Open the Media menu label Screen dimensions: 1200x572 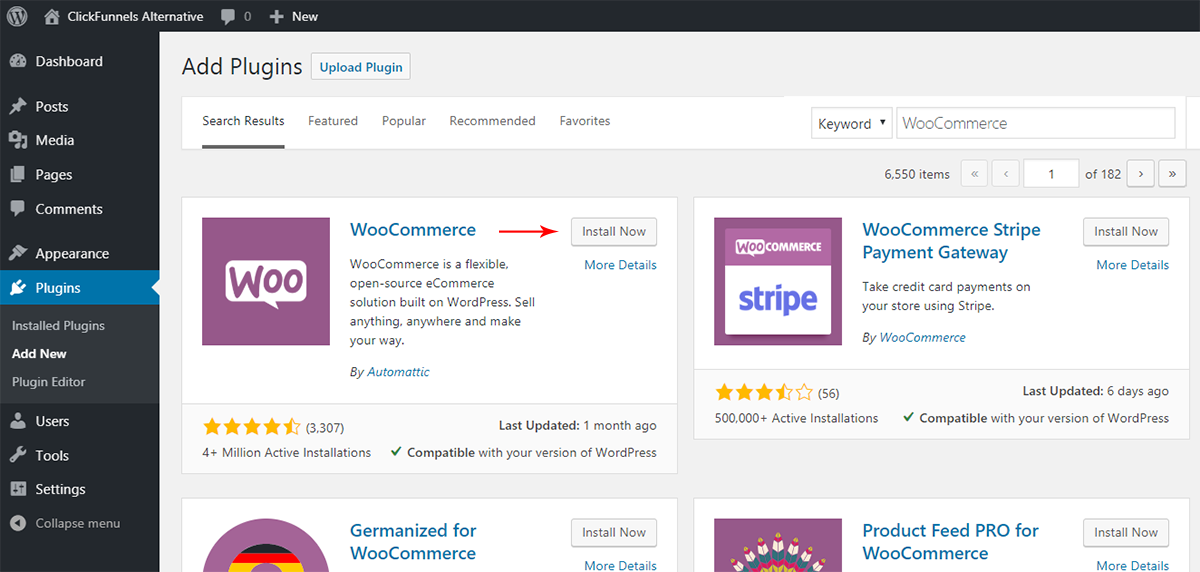[55, 141]
